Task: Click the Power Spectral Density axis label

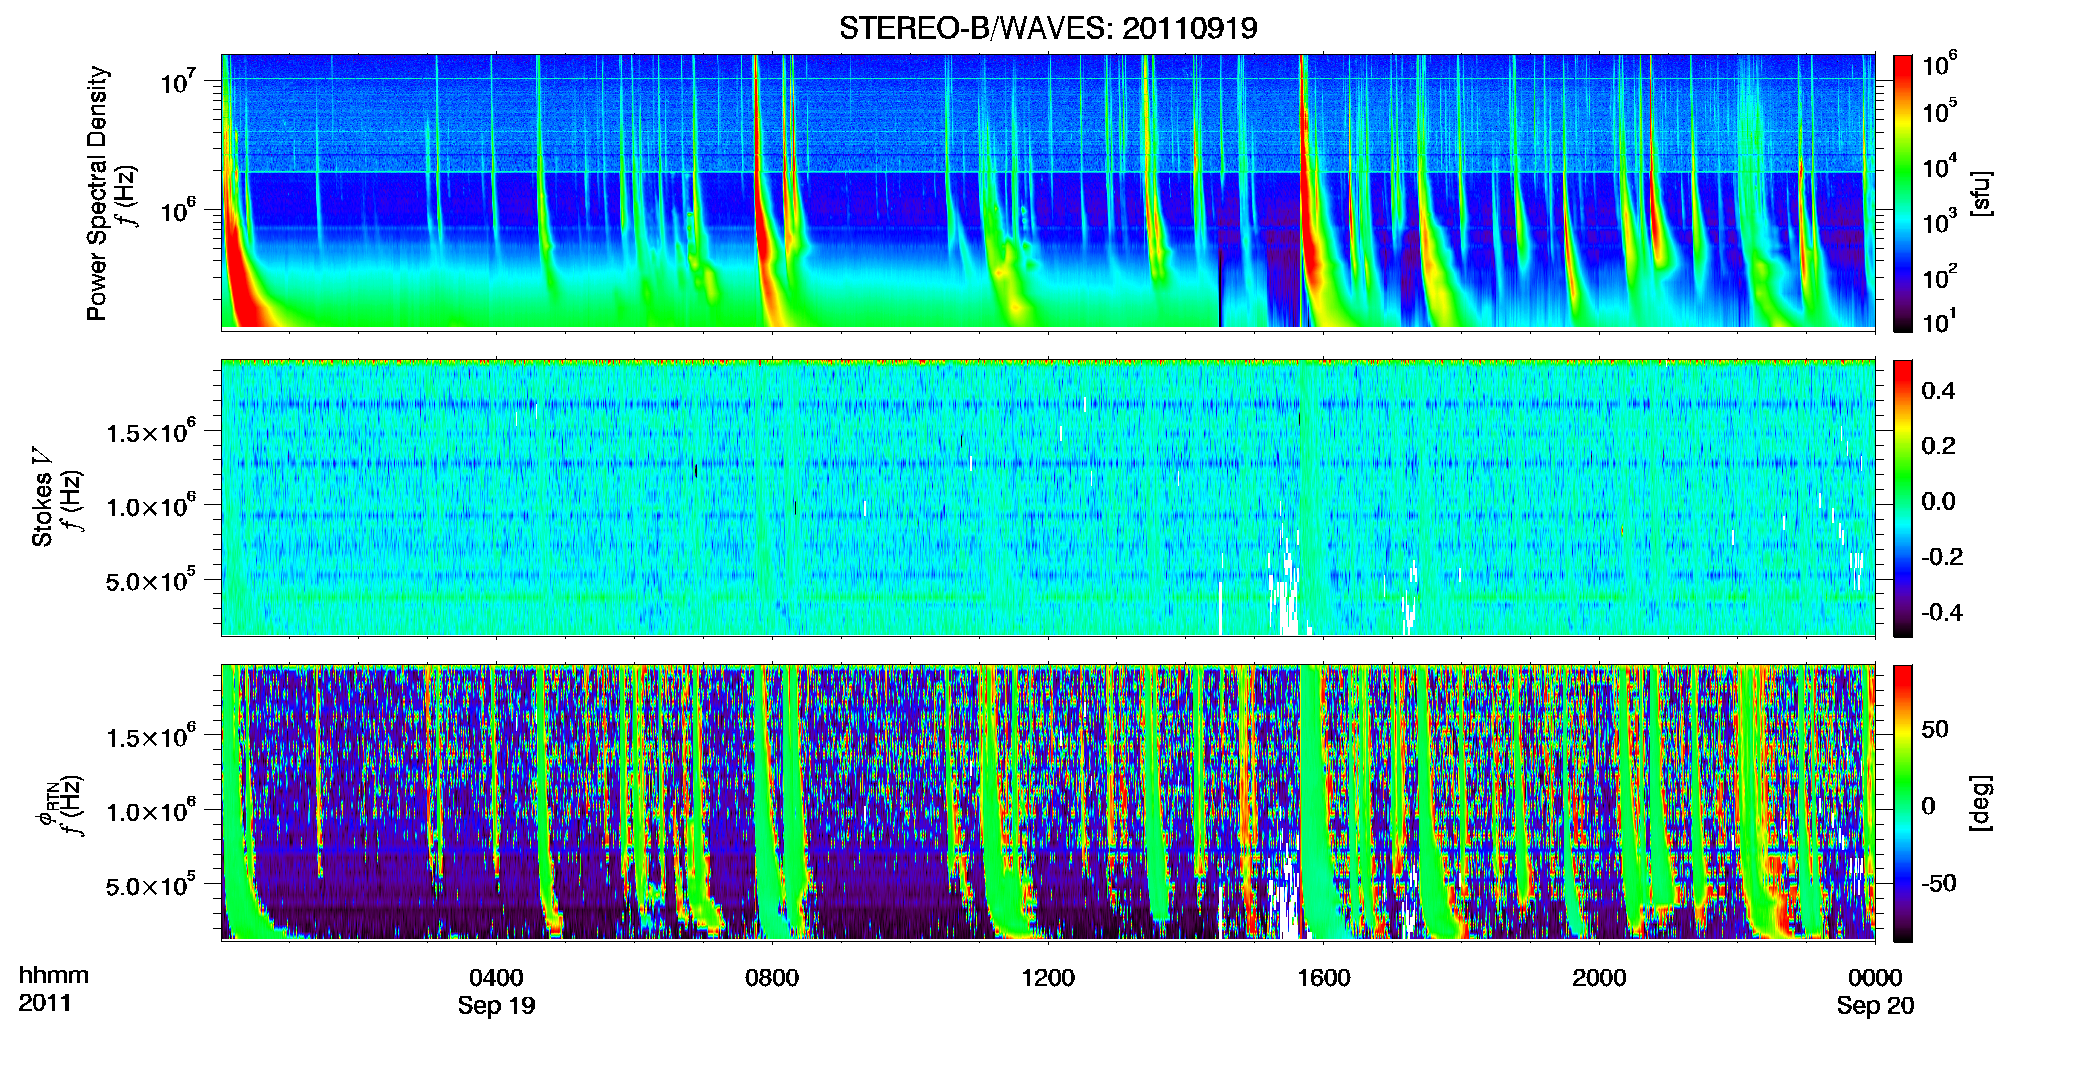Action: pos(96,193)
